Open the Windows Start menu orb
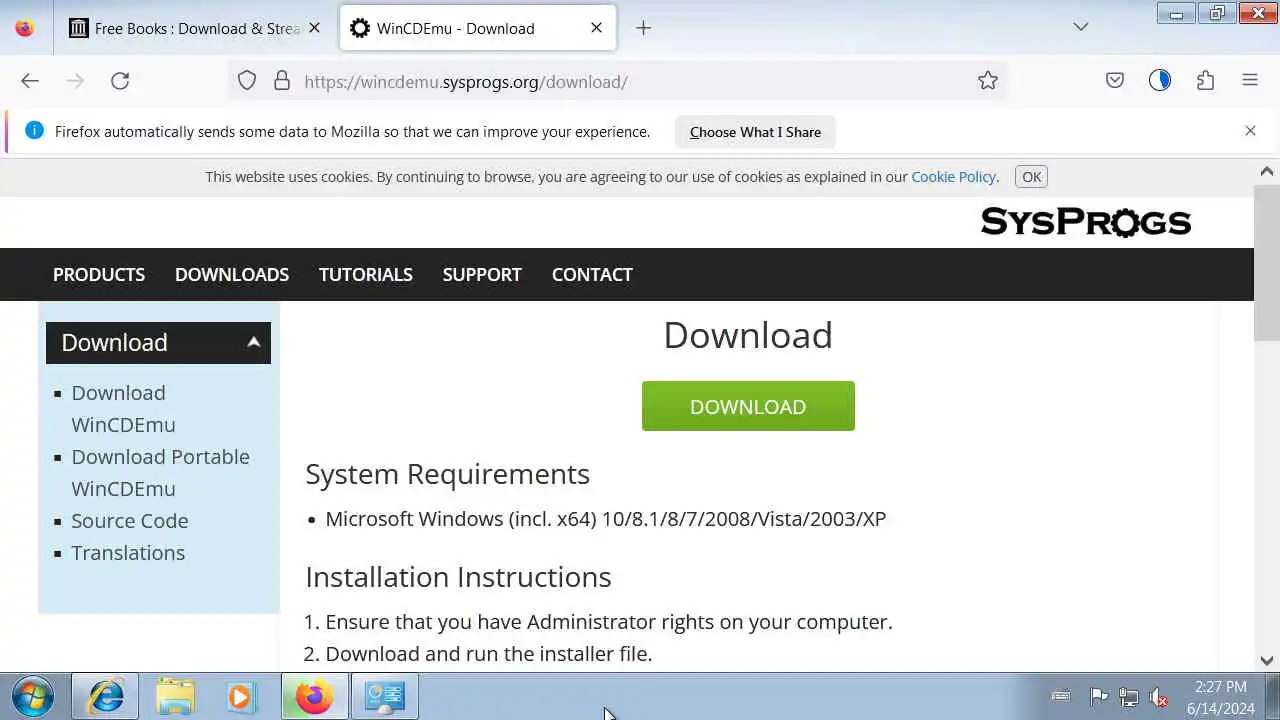 tap(32, 696)
